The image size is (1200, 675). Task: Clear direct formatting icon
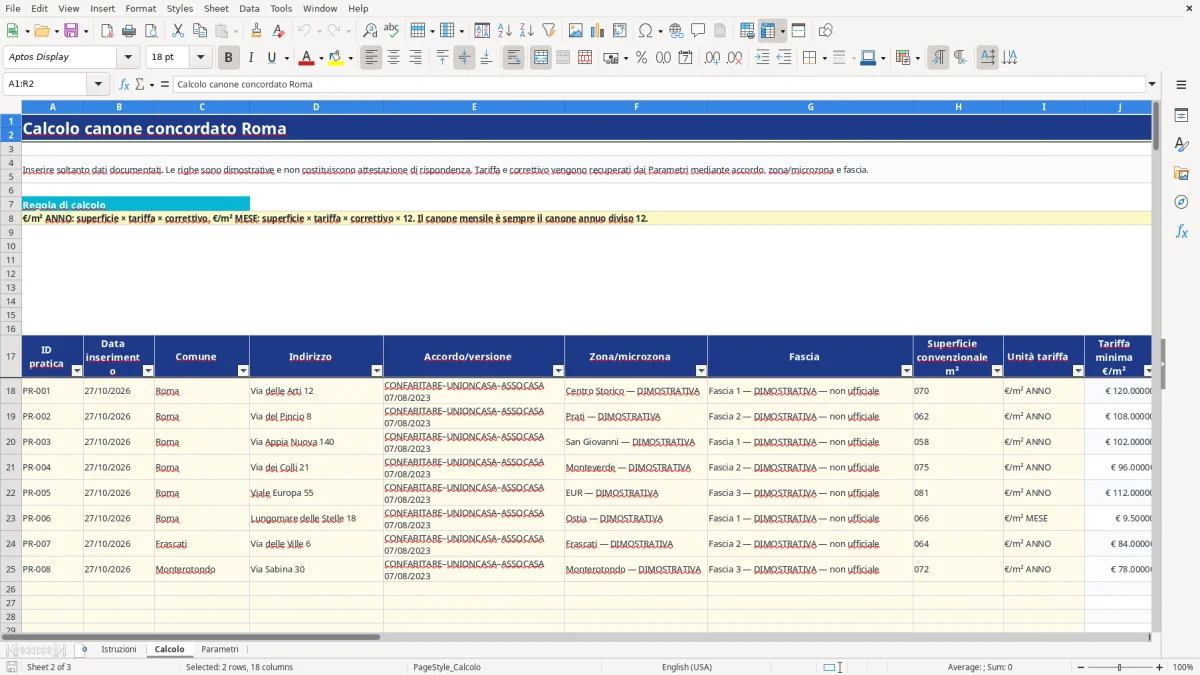pos(278,31)
